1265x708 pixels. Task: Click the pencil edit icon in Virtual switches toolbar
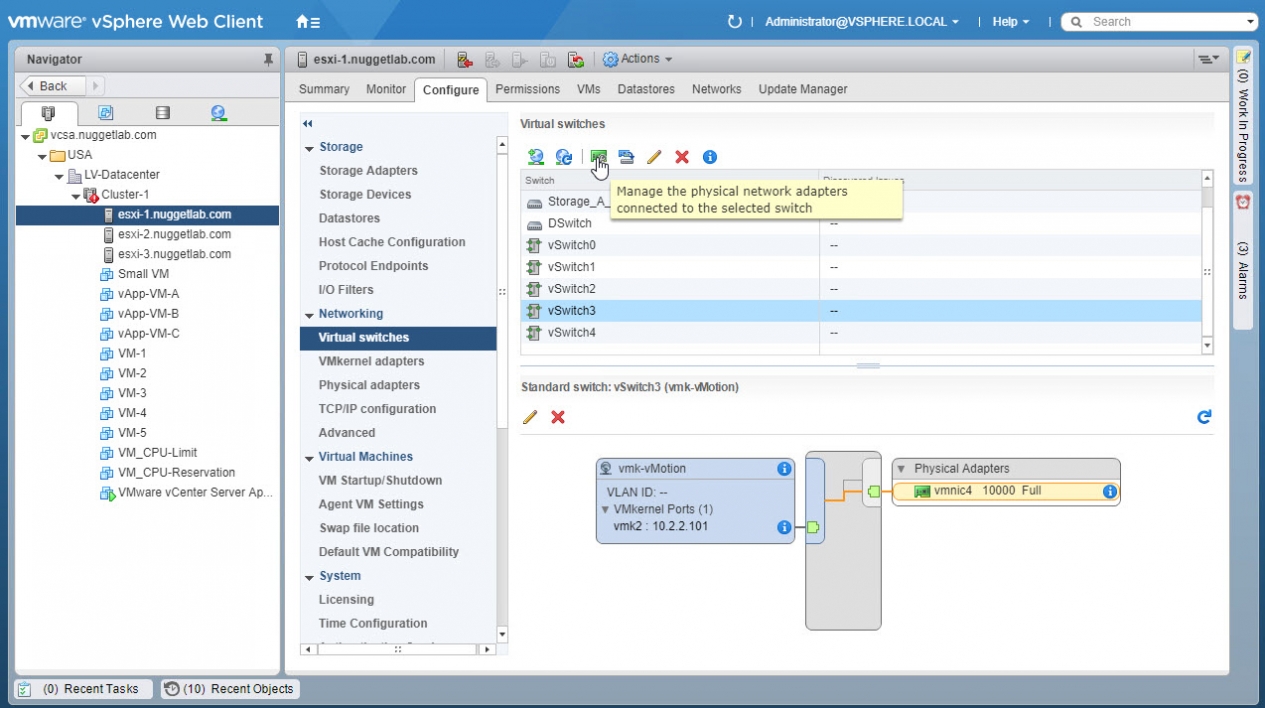coord(654,157)
